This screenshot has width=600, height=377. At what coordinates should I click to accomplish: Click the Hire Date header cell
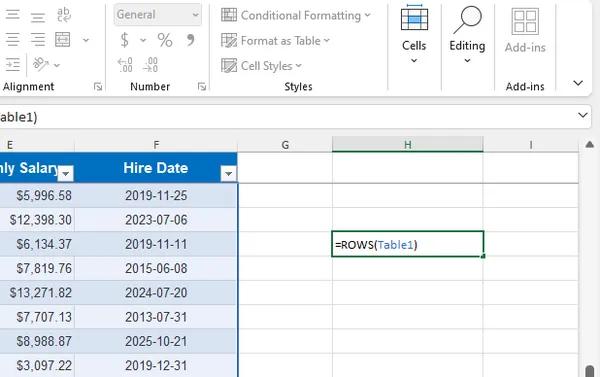tap(156, 168)
